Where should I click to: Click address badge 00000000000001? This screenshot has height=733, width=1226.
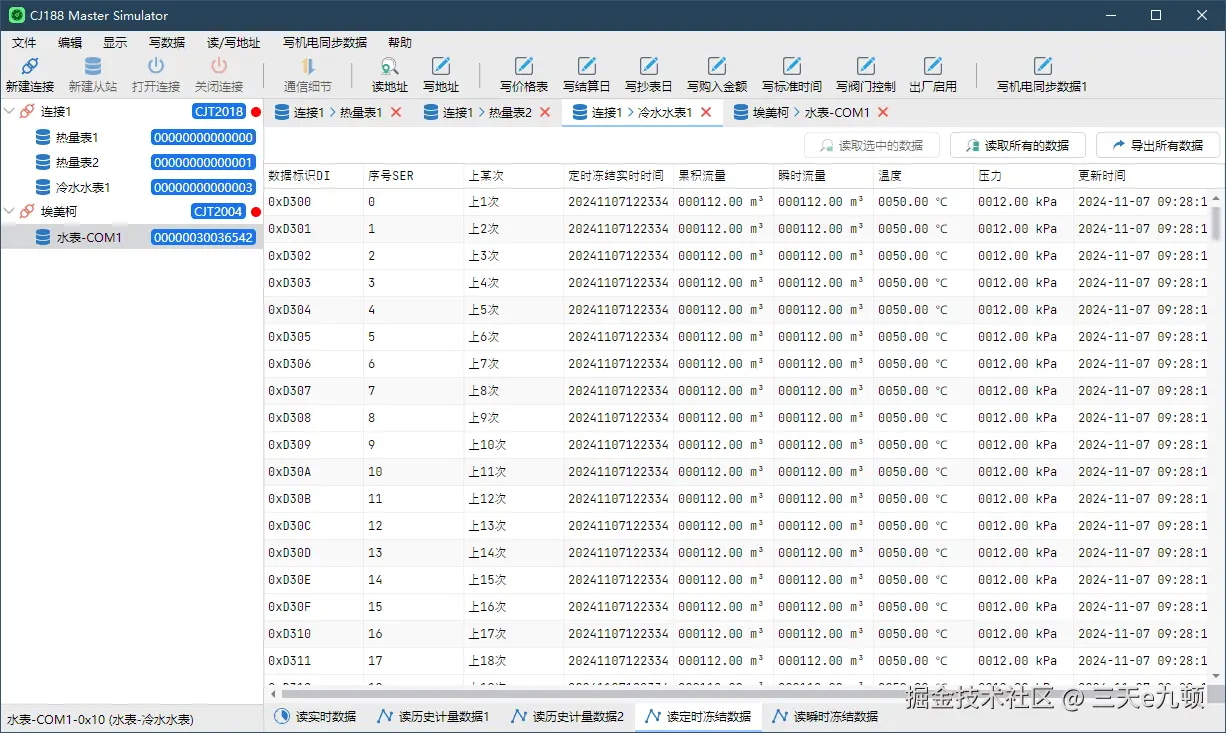tap(203, 162)
